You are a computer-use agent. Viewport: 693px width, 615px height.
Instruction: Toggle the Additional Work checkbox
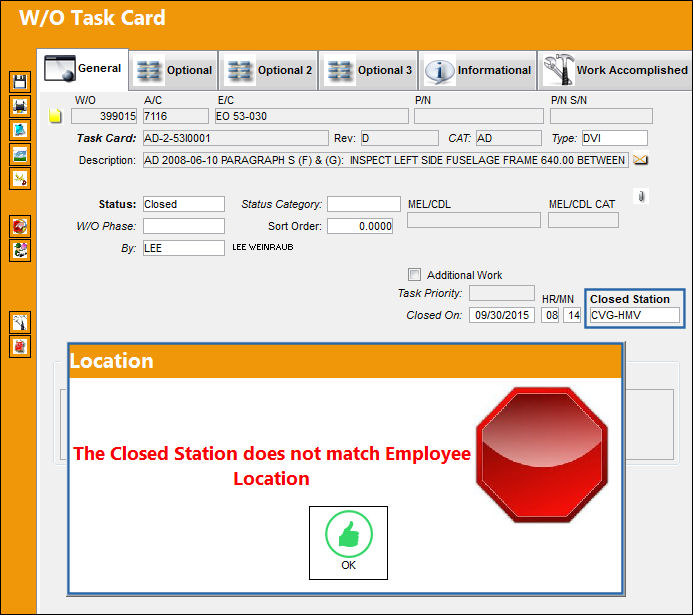point(414,274)
